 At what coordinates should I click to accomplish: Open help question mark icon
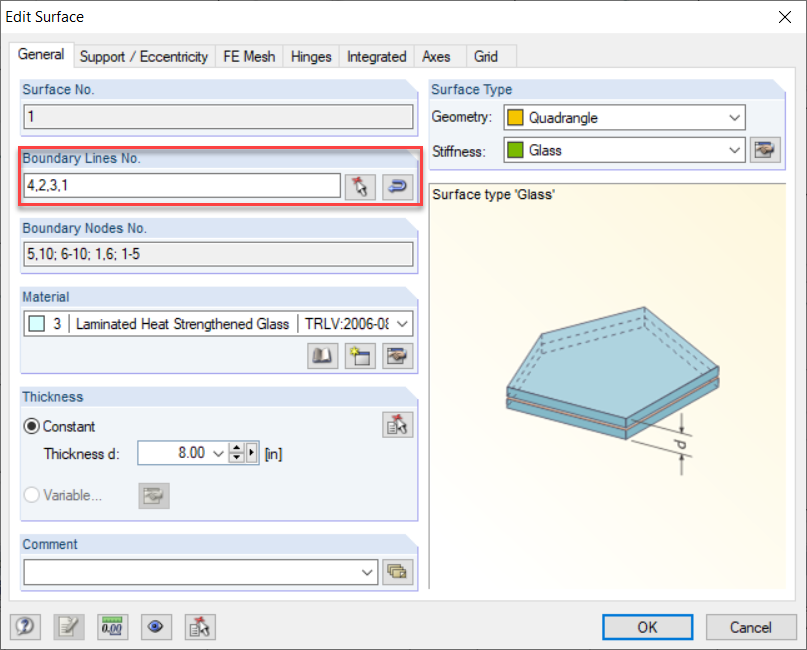pyautogui.click(x=25, y=627)
